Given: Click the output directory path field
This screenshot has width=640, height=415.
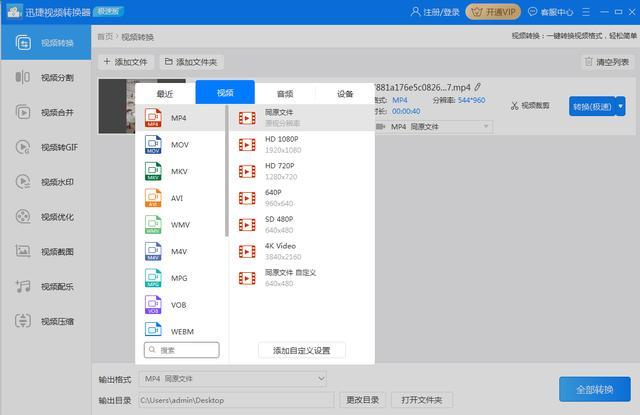Looking at the screenshot, I should 236,400.
